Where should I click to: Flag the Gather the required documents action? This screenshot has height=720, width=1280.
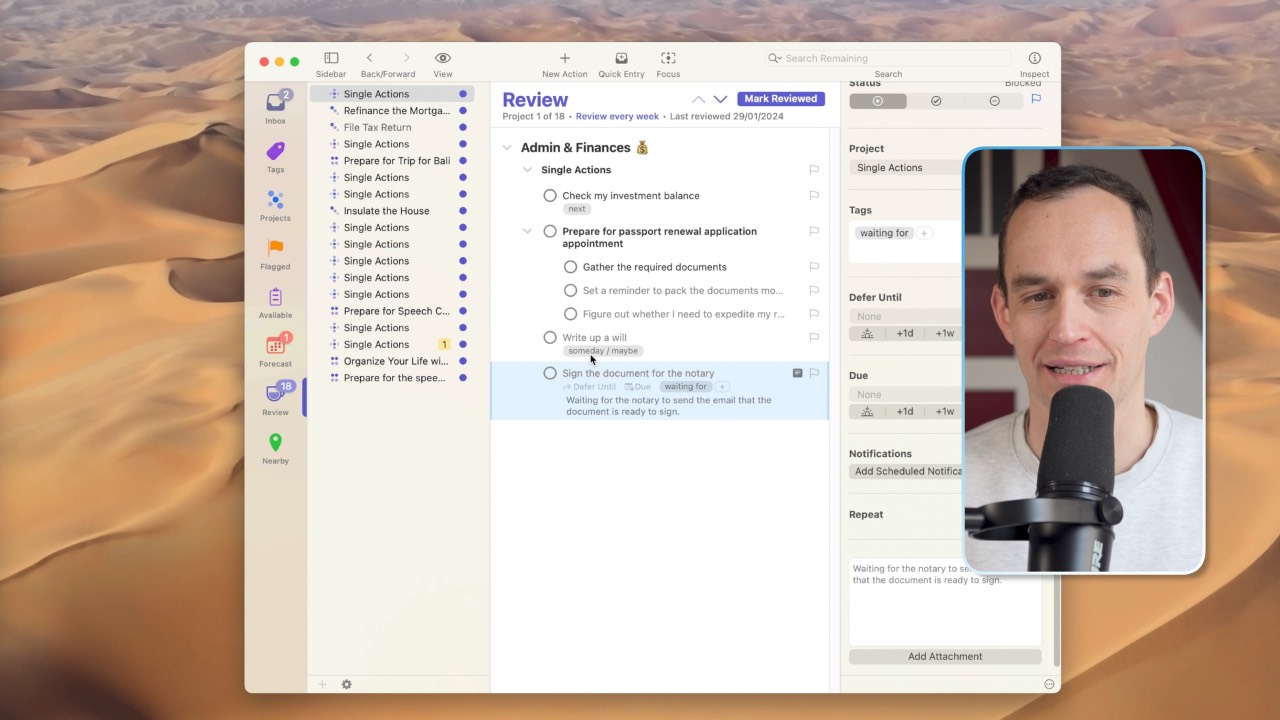tap(814, 267)
